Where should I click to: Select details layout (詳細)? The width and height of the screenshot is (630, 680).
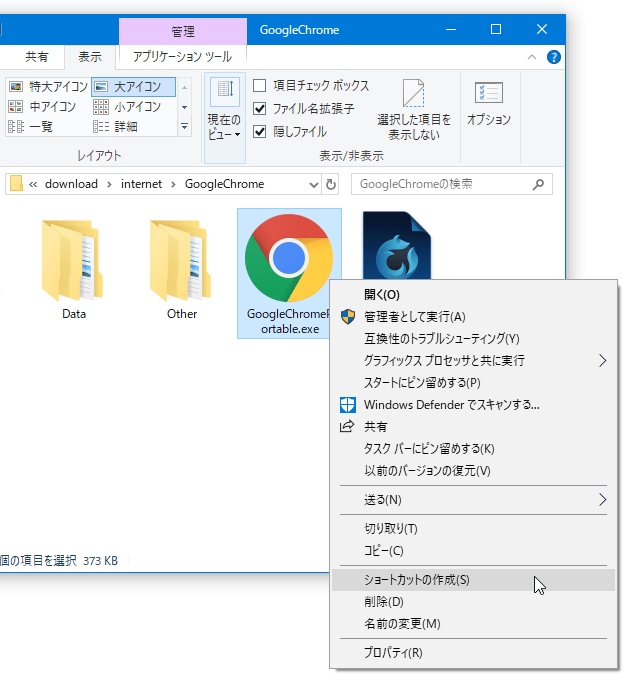coord(116,127)
